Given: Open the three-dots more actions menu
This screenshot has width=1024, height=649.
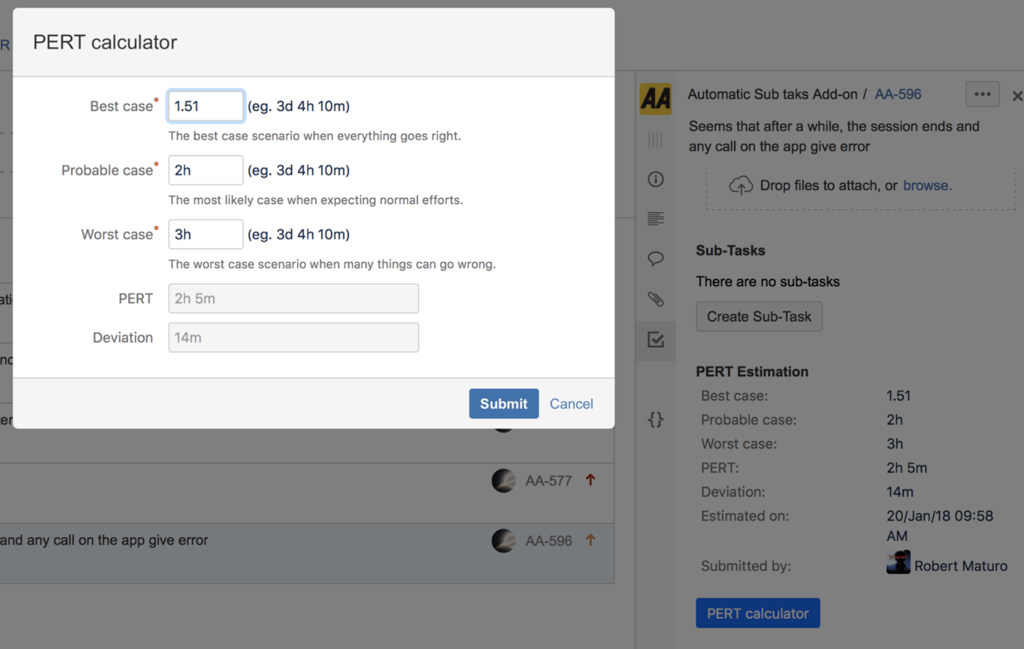Looking at the screenshot, I should pos(982,94).
